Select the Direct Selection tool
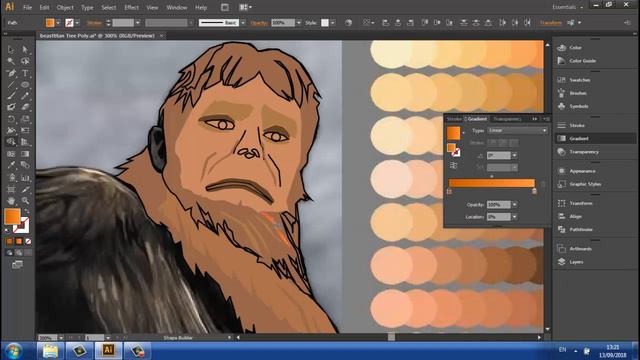 [25, 49]
